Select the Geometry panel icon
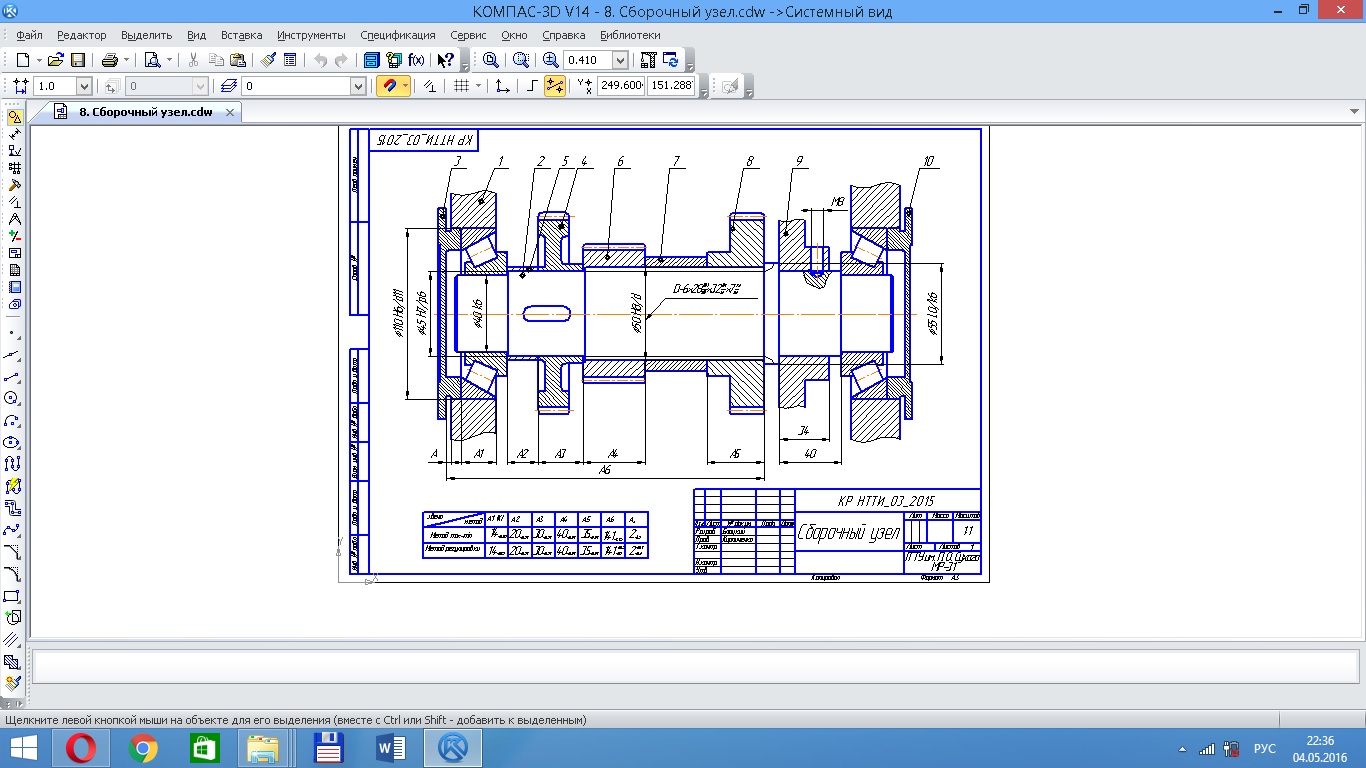This screenshot has width=1366, height=768. pyautogui.click(x=14, y=117)
